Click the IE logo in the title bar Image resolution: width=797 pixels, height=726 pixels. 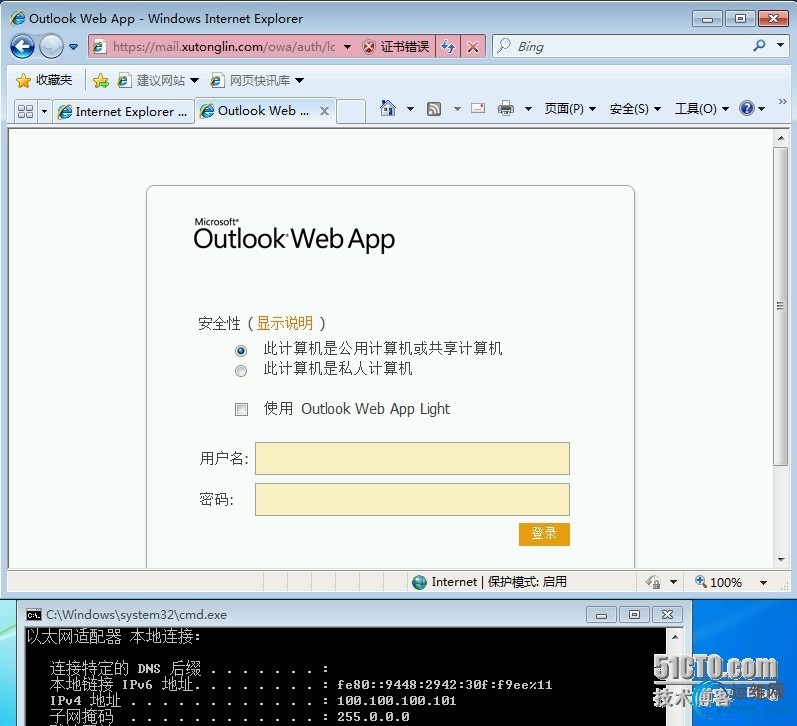17,18
